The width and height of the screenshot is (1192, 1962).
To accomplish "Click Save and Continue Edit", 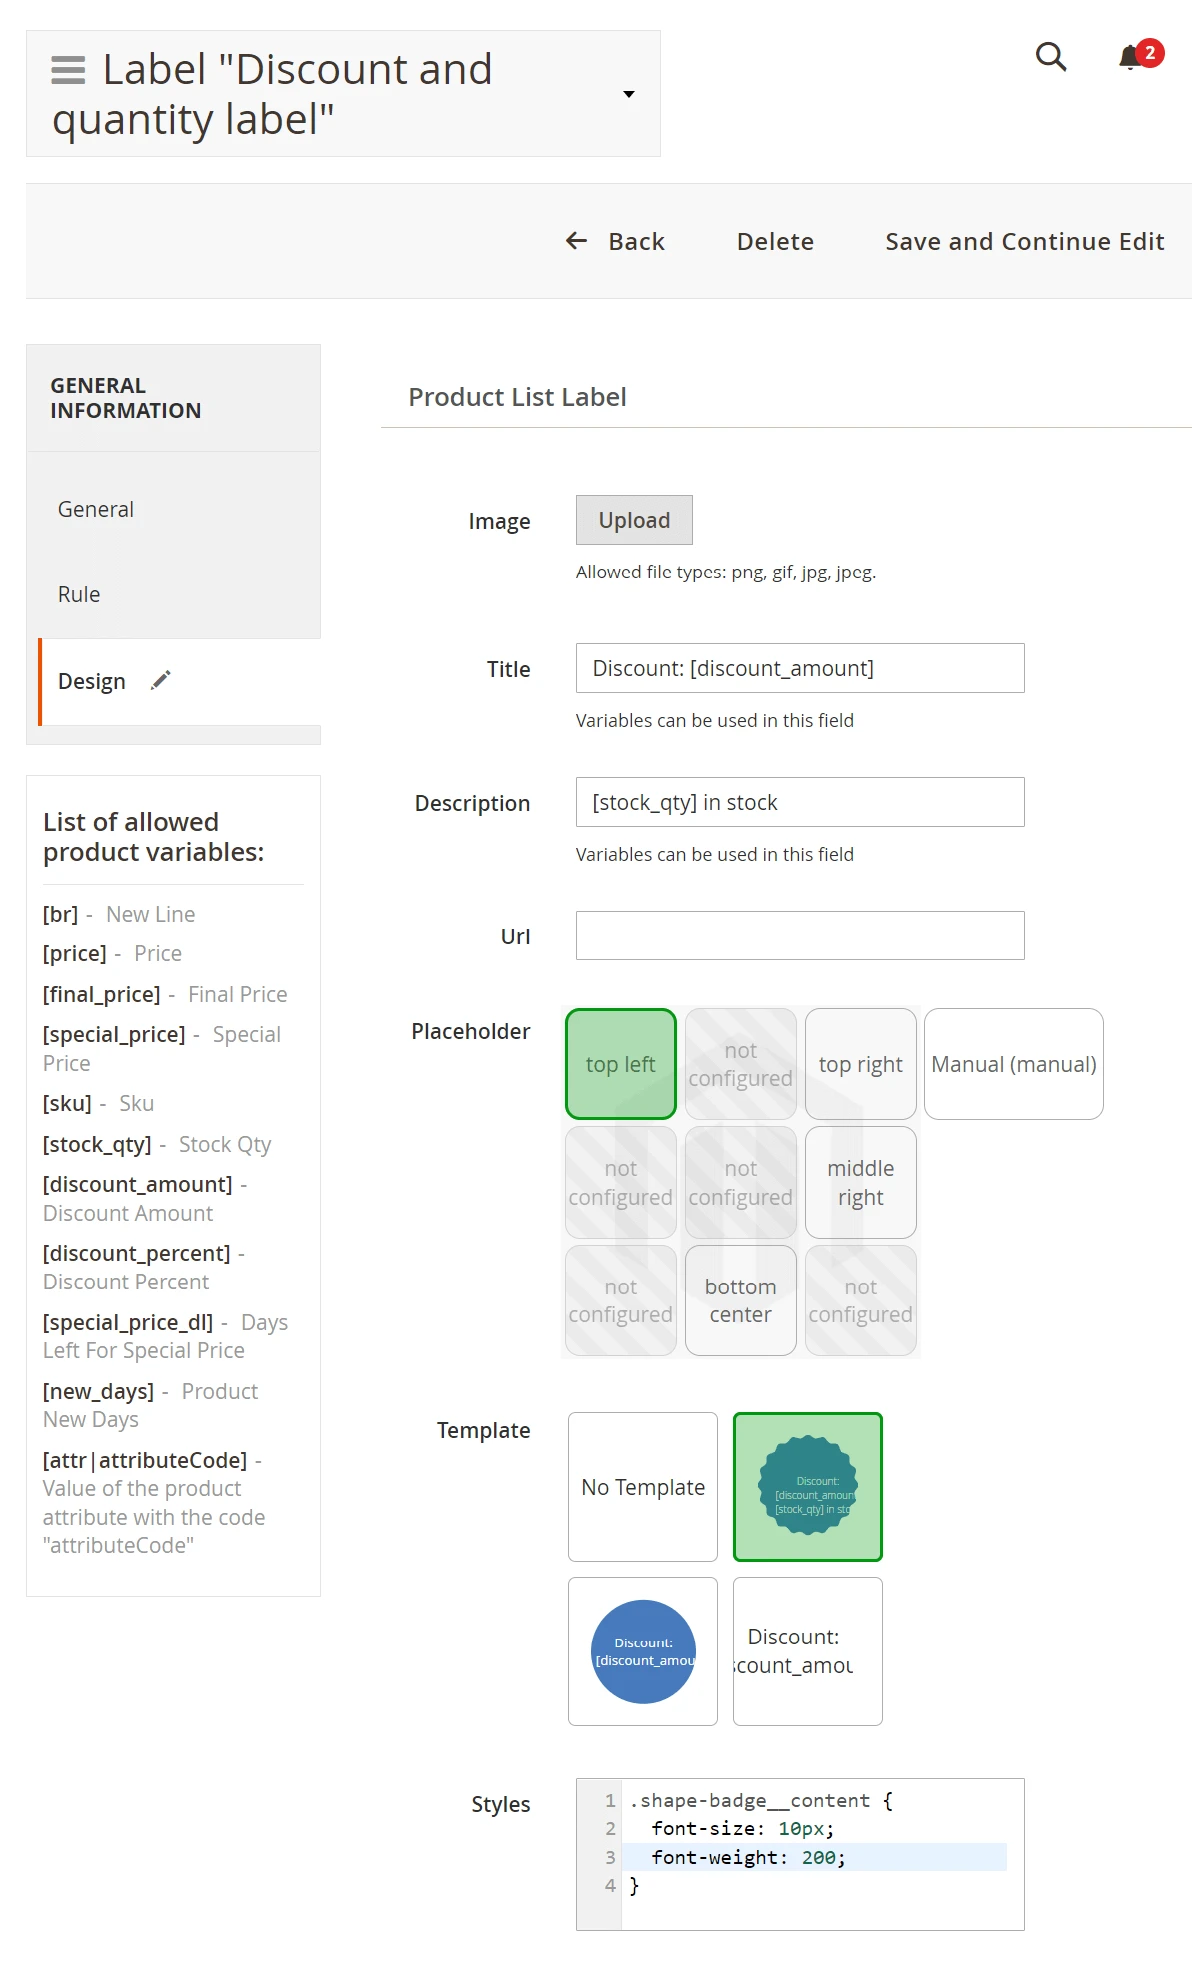I will pyautogui.click(x=1025, y=242).
